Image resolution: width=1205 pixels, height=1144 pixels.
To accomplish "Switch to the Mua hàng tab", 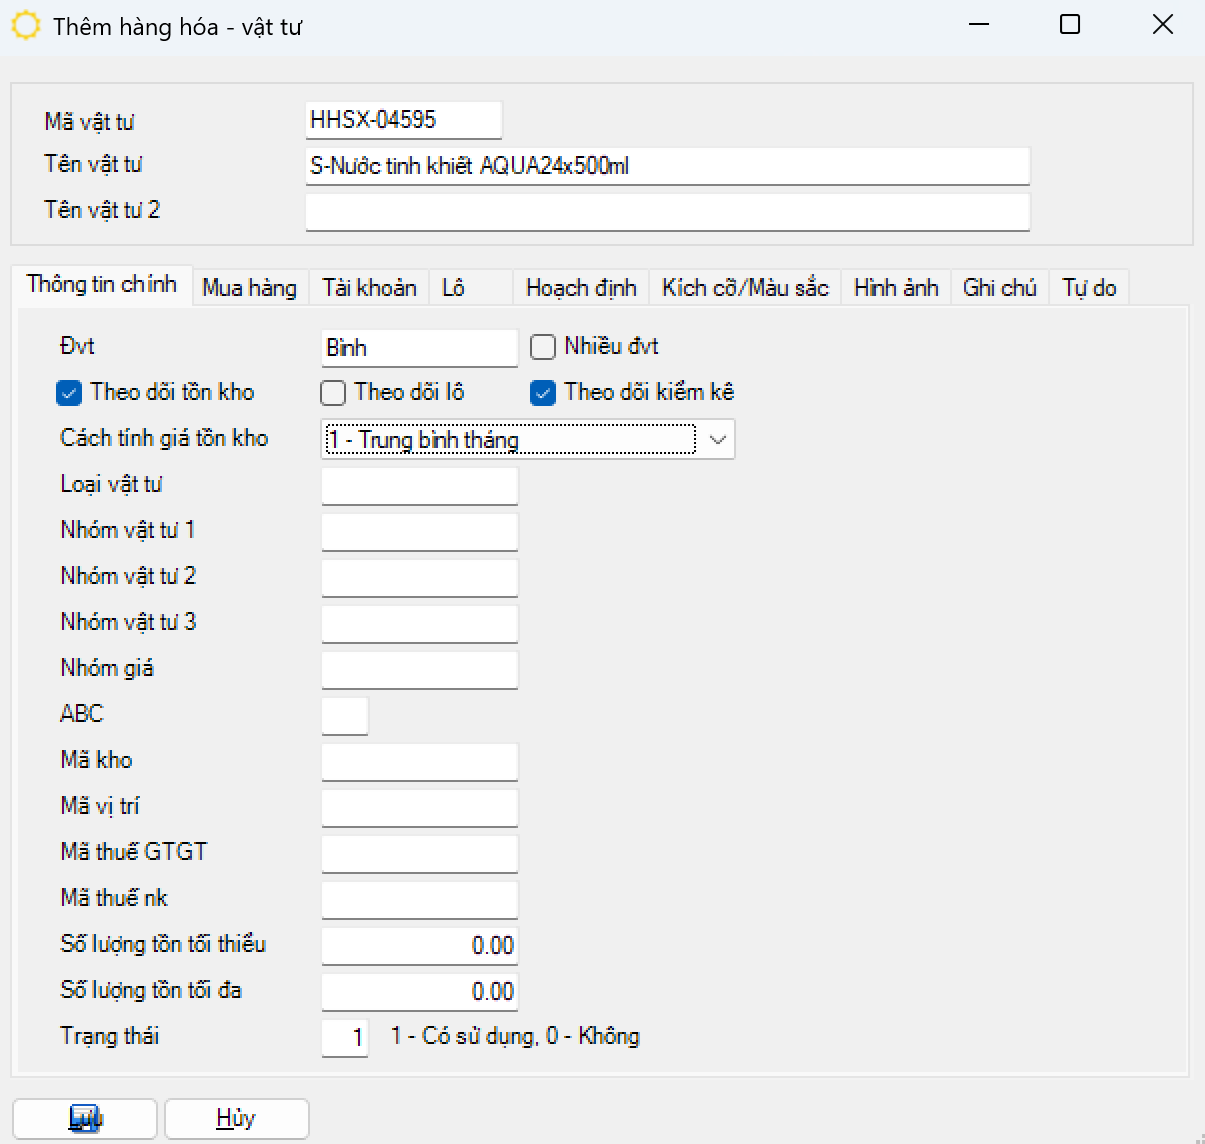I will 249,288.
